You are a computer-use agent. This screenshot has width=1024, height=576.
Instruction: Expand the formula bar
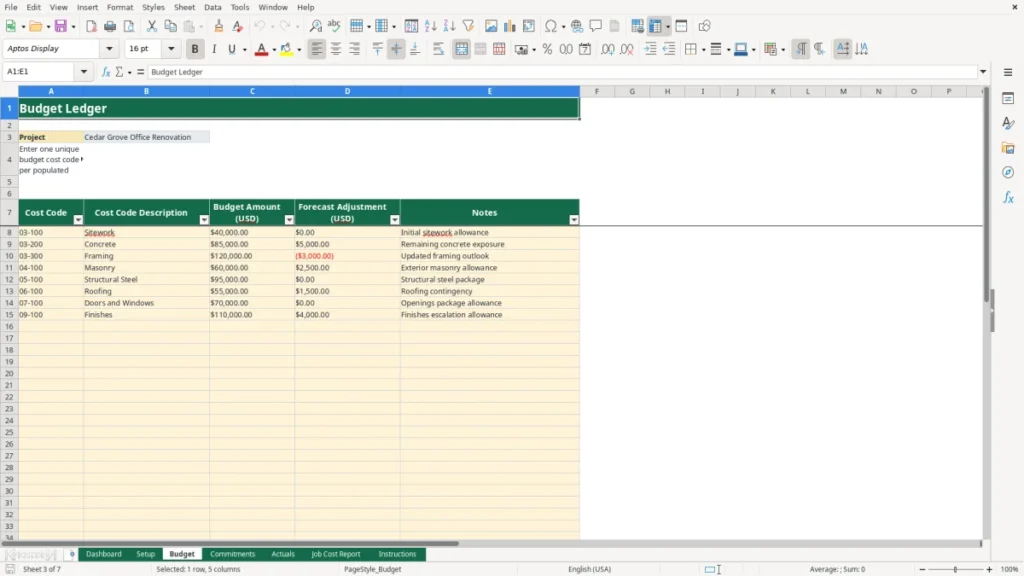coord(983,72)
